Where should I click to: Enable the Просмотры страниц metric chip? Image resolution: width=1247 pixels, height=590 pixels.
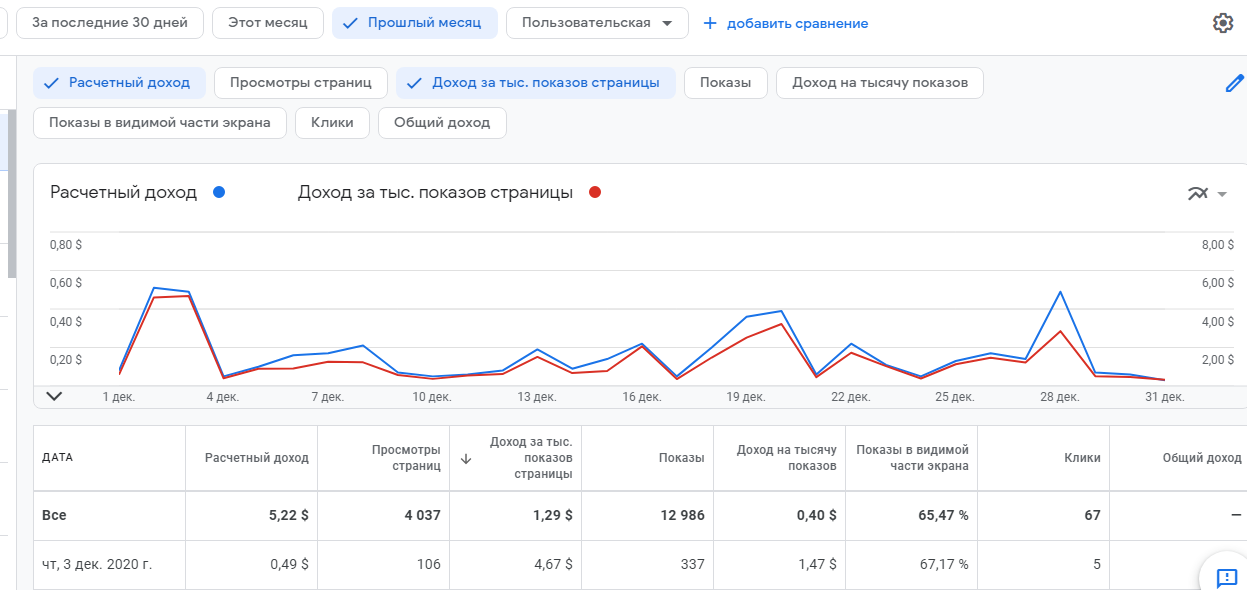(x=301, y=83)
